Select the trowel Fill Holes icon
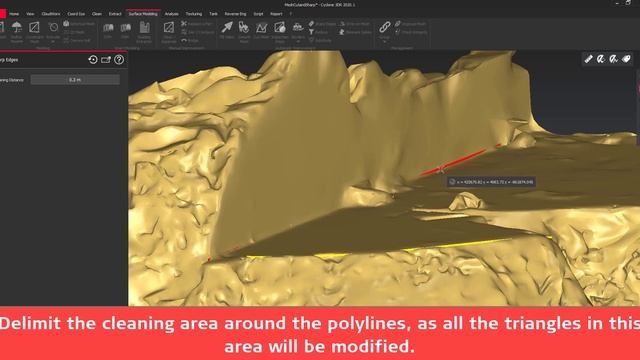640x360 pixels. 227,27
